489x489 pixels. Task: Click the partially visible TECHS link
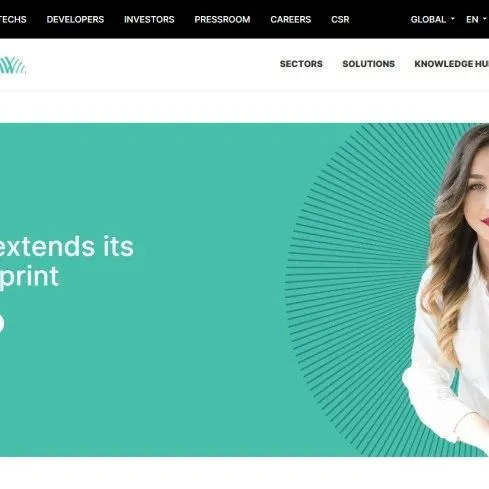point(13,19)
